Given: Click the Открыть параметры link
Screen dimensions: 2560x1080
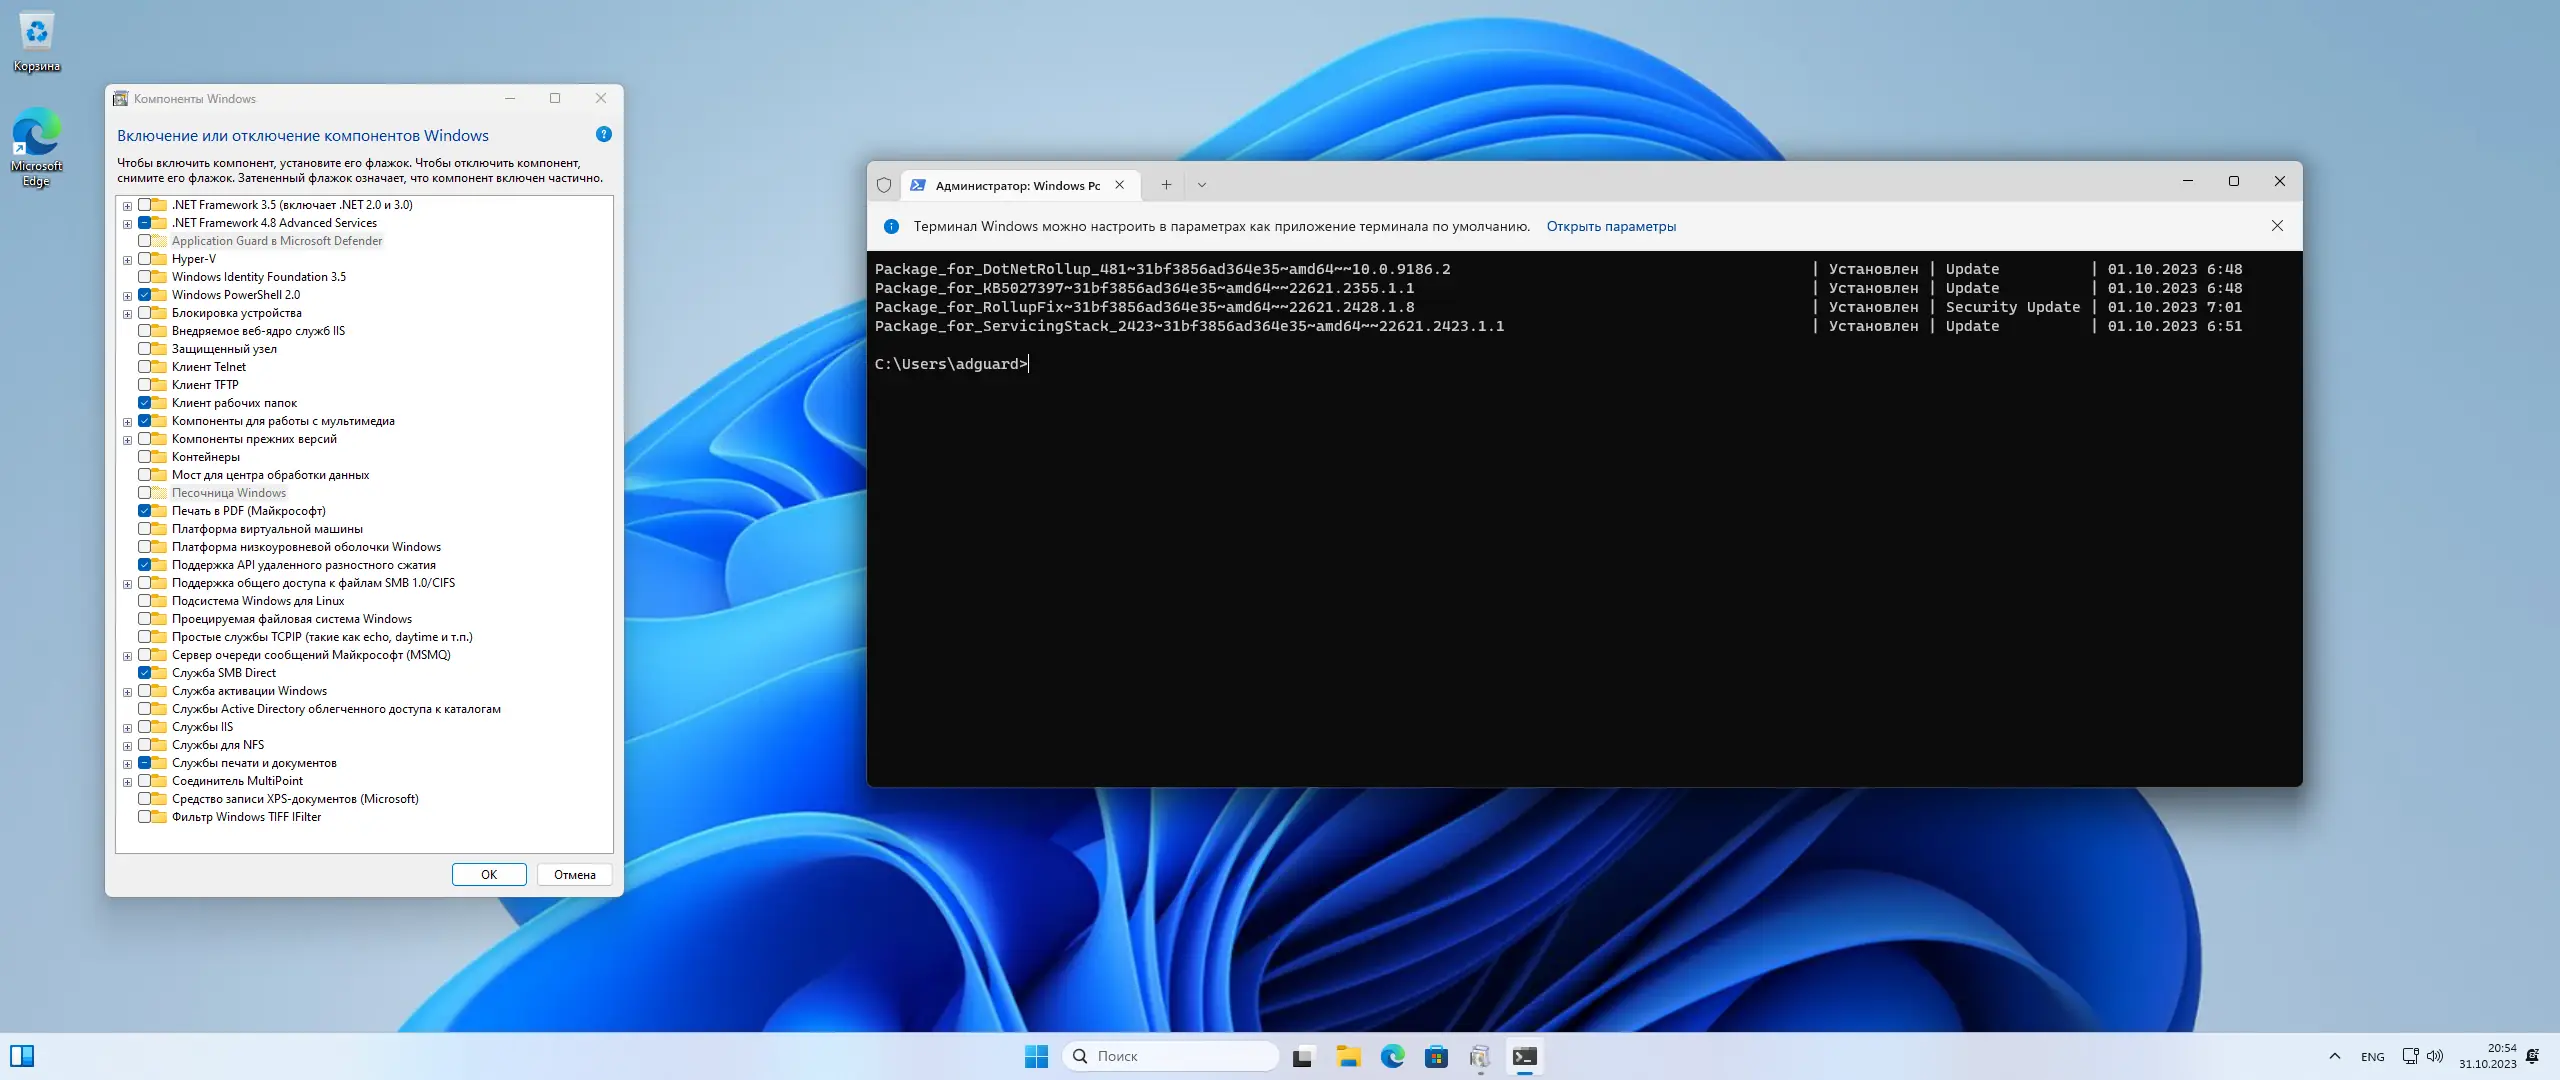Looking at the screenshot, I should [x=1610, y=227].
